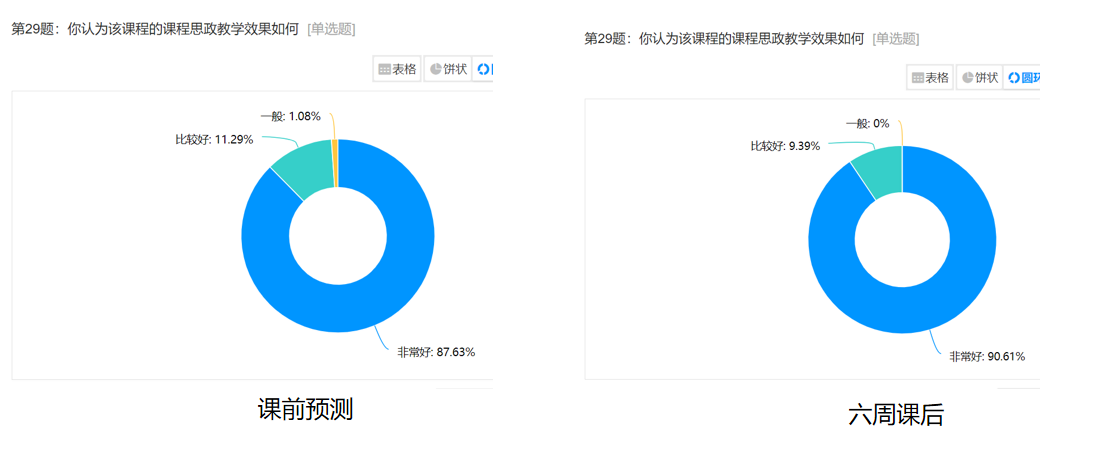Click the pie icon in left chart toolbar
This screenshot has height=454, width=1109.
[x=436, y=70]
